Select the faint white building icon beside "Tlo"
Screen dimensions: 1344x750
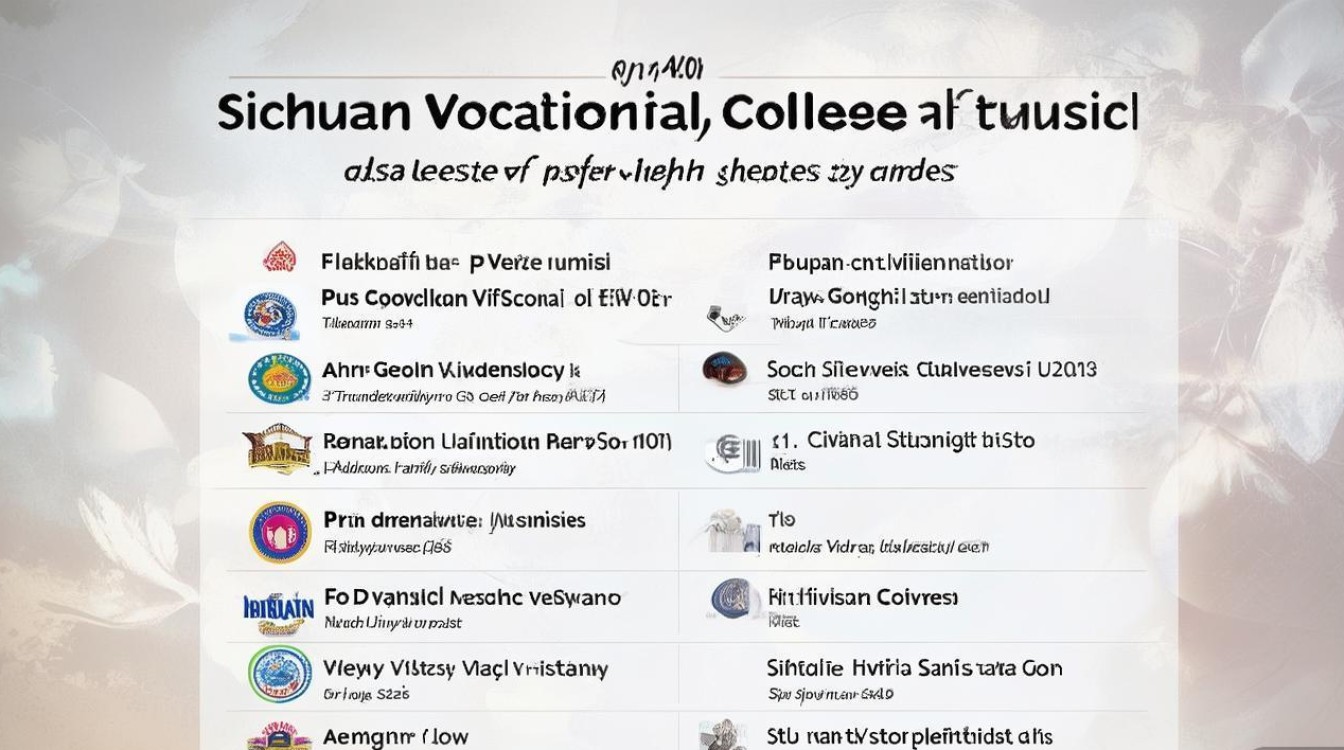point(726,531)
